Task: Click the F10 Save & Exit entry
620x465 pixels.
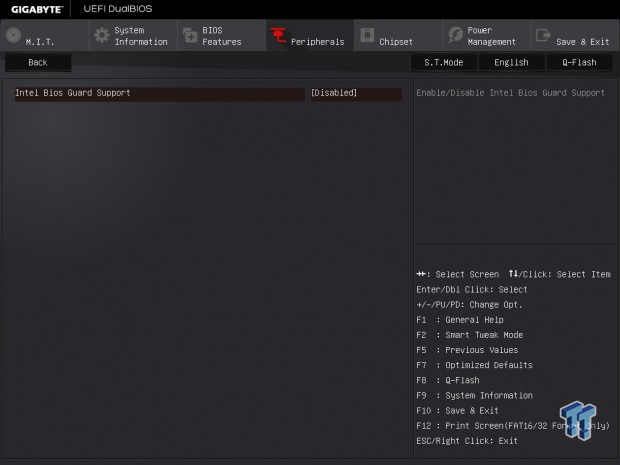Action: (x=457, y=410)
